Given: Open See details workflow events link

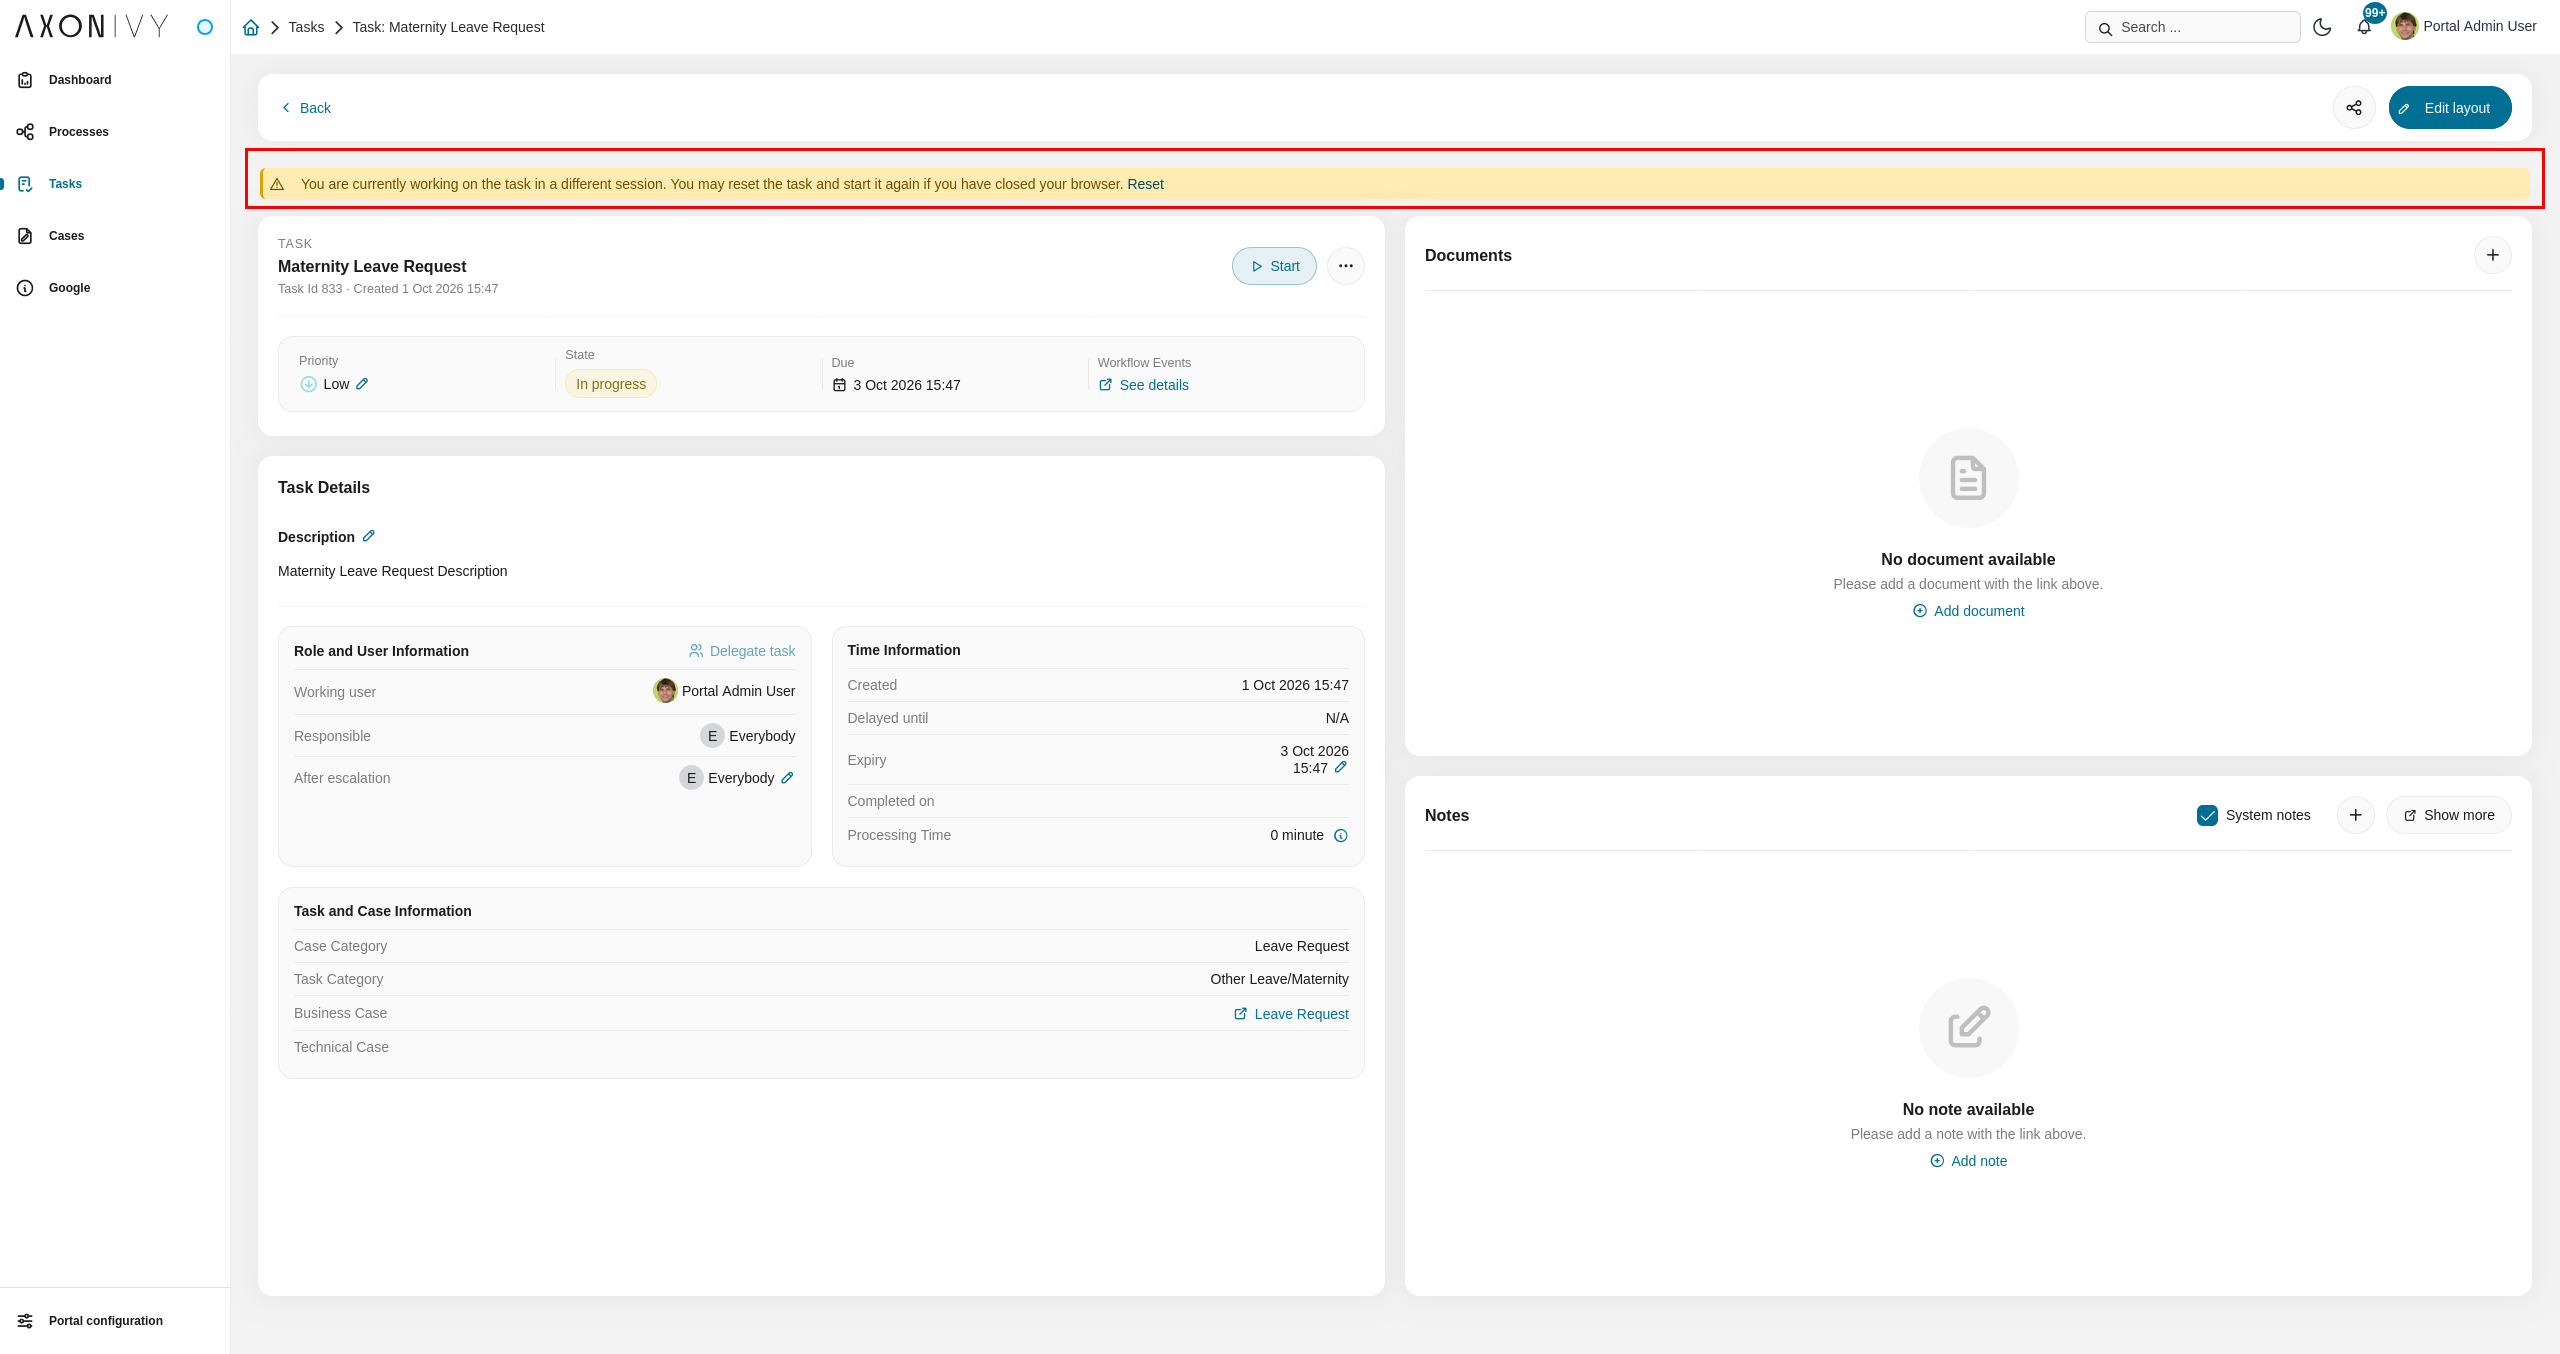Looking at the screenshot, I should click(x=1143, y=385).
